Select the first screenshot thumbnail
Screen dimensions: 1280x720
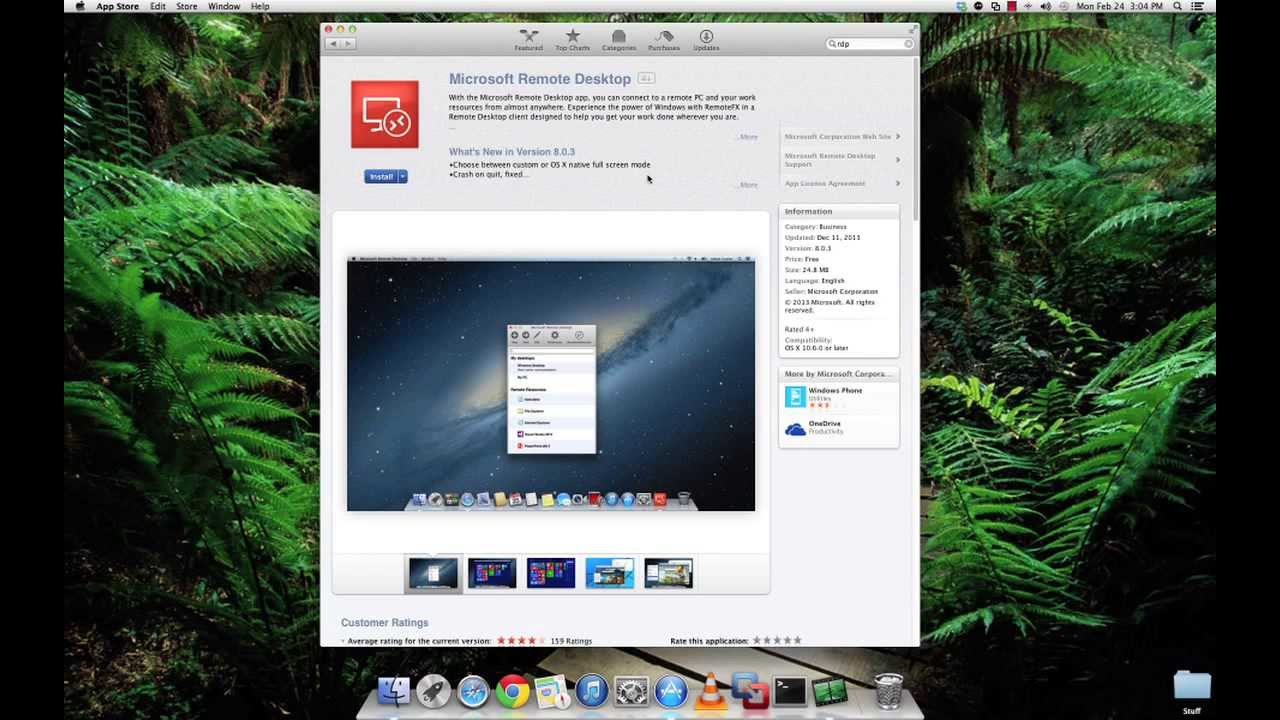[x=433, y=574]
